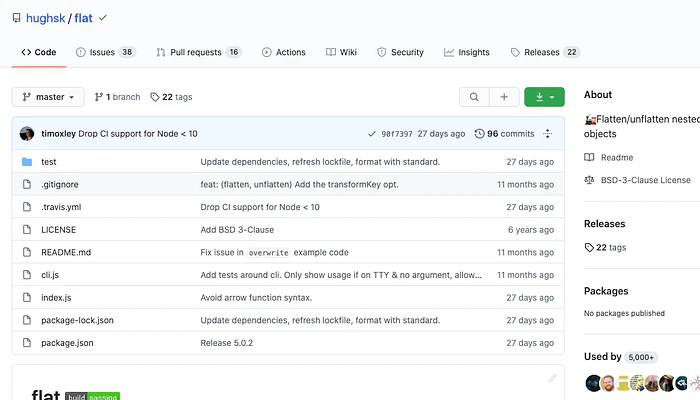Click the .gitignore file icon

[x=27, y=184]
